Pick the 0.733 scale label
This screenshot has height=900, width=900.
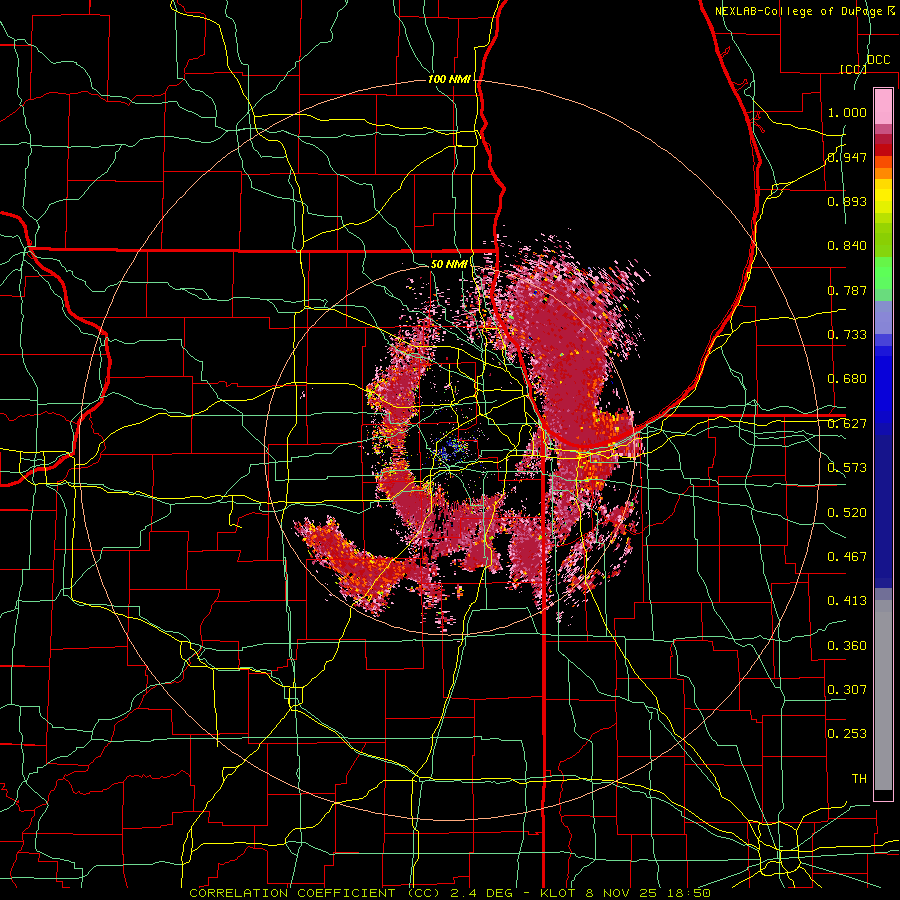tap(847, 335)
